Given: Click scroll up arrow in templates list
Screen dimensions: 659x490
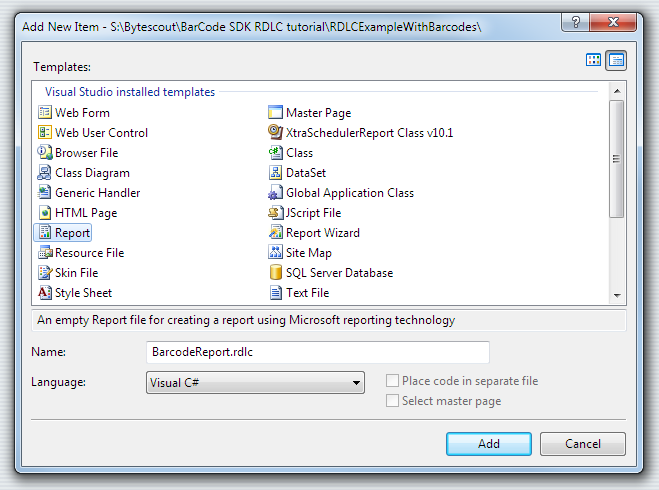Looking at the screenshot, I should coord(617,91).
